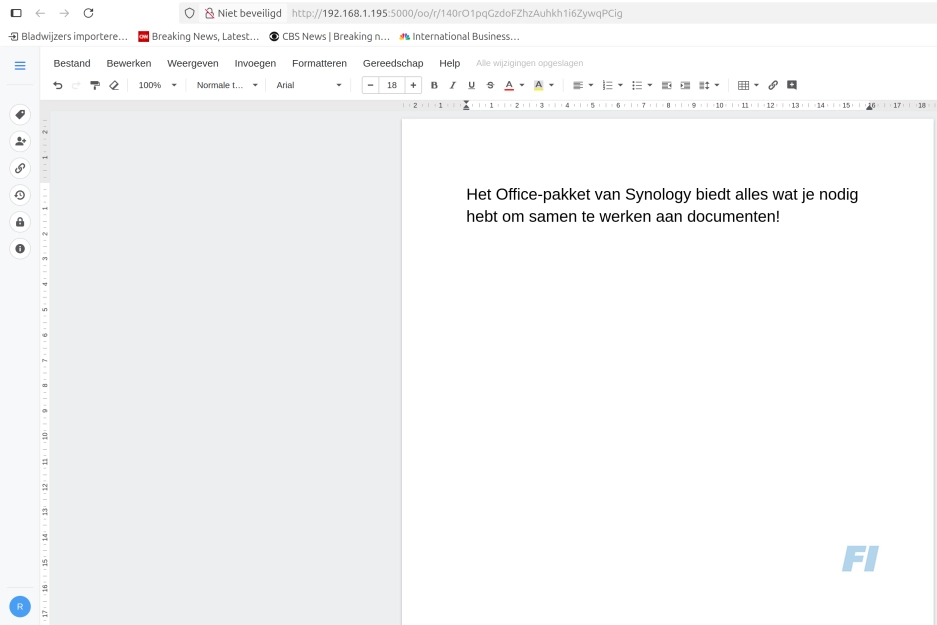Viewport: 937px width, 625px height.
Task: Open the CBS News bookmark
Action: [329, 36]
